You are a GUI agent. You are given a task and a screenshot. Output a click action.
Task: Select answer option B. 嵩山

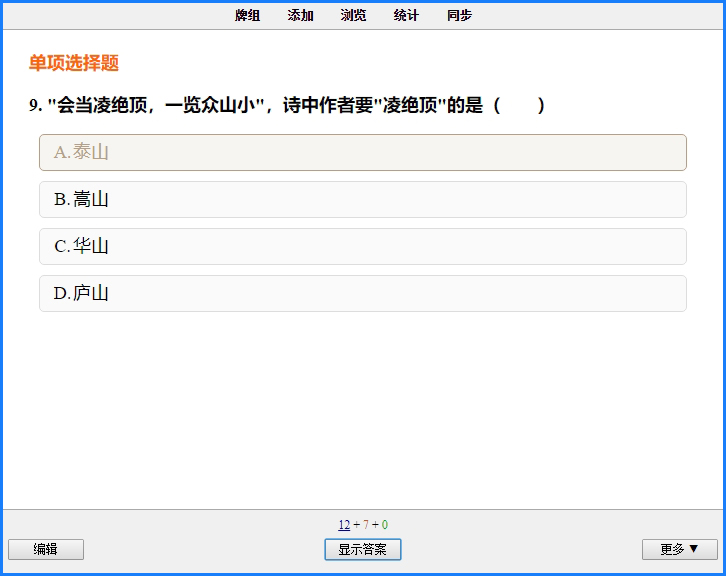tap(363, 200)
